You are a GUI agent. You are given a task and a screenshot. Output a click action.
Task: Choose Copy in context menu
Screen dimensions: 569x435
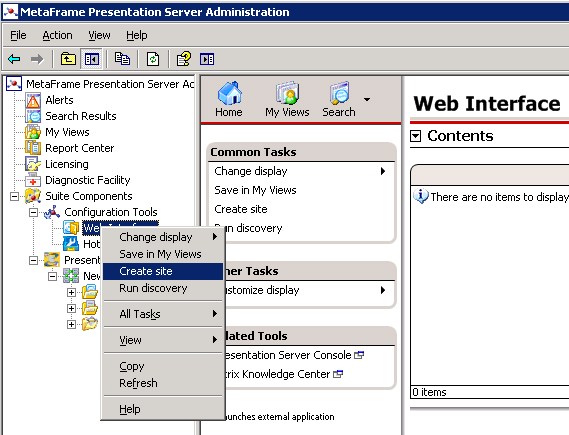coord(163,366)
